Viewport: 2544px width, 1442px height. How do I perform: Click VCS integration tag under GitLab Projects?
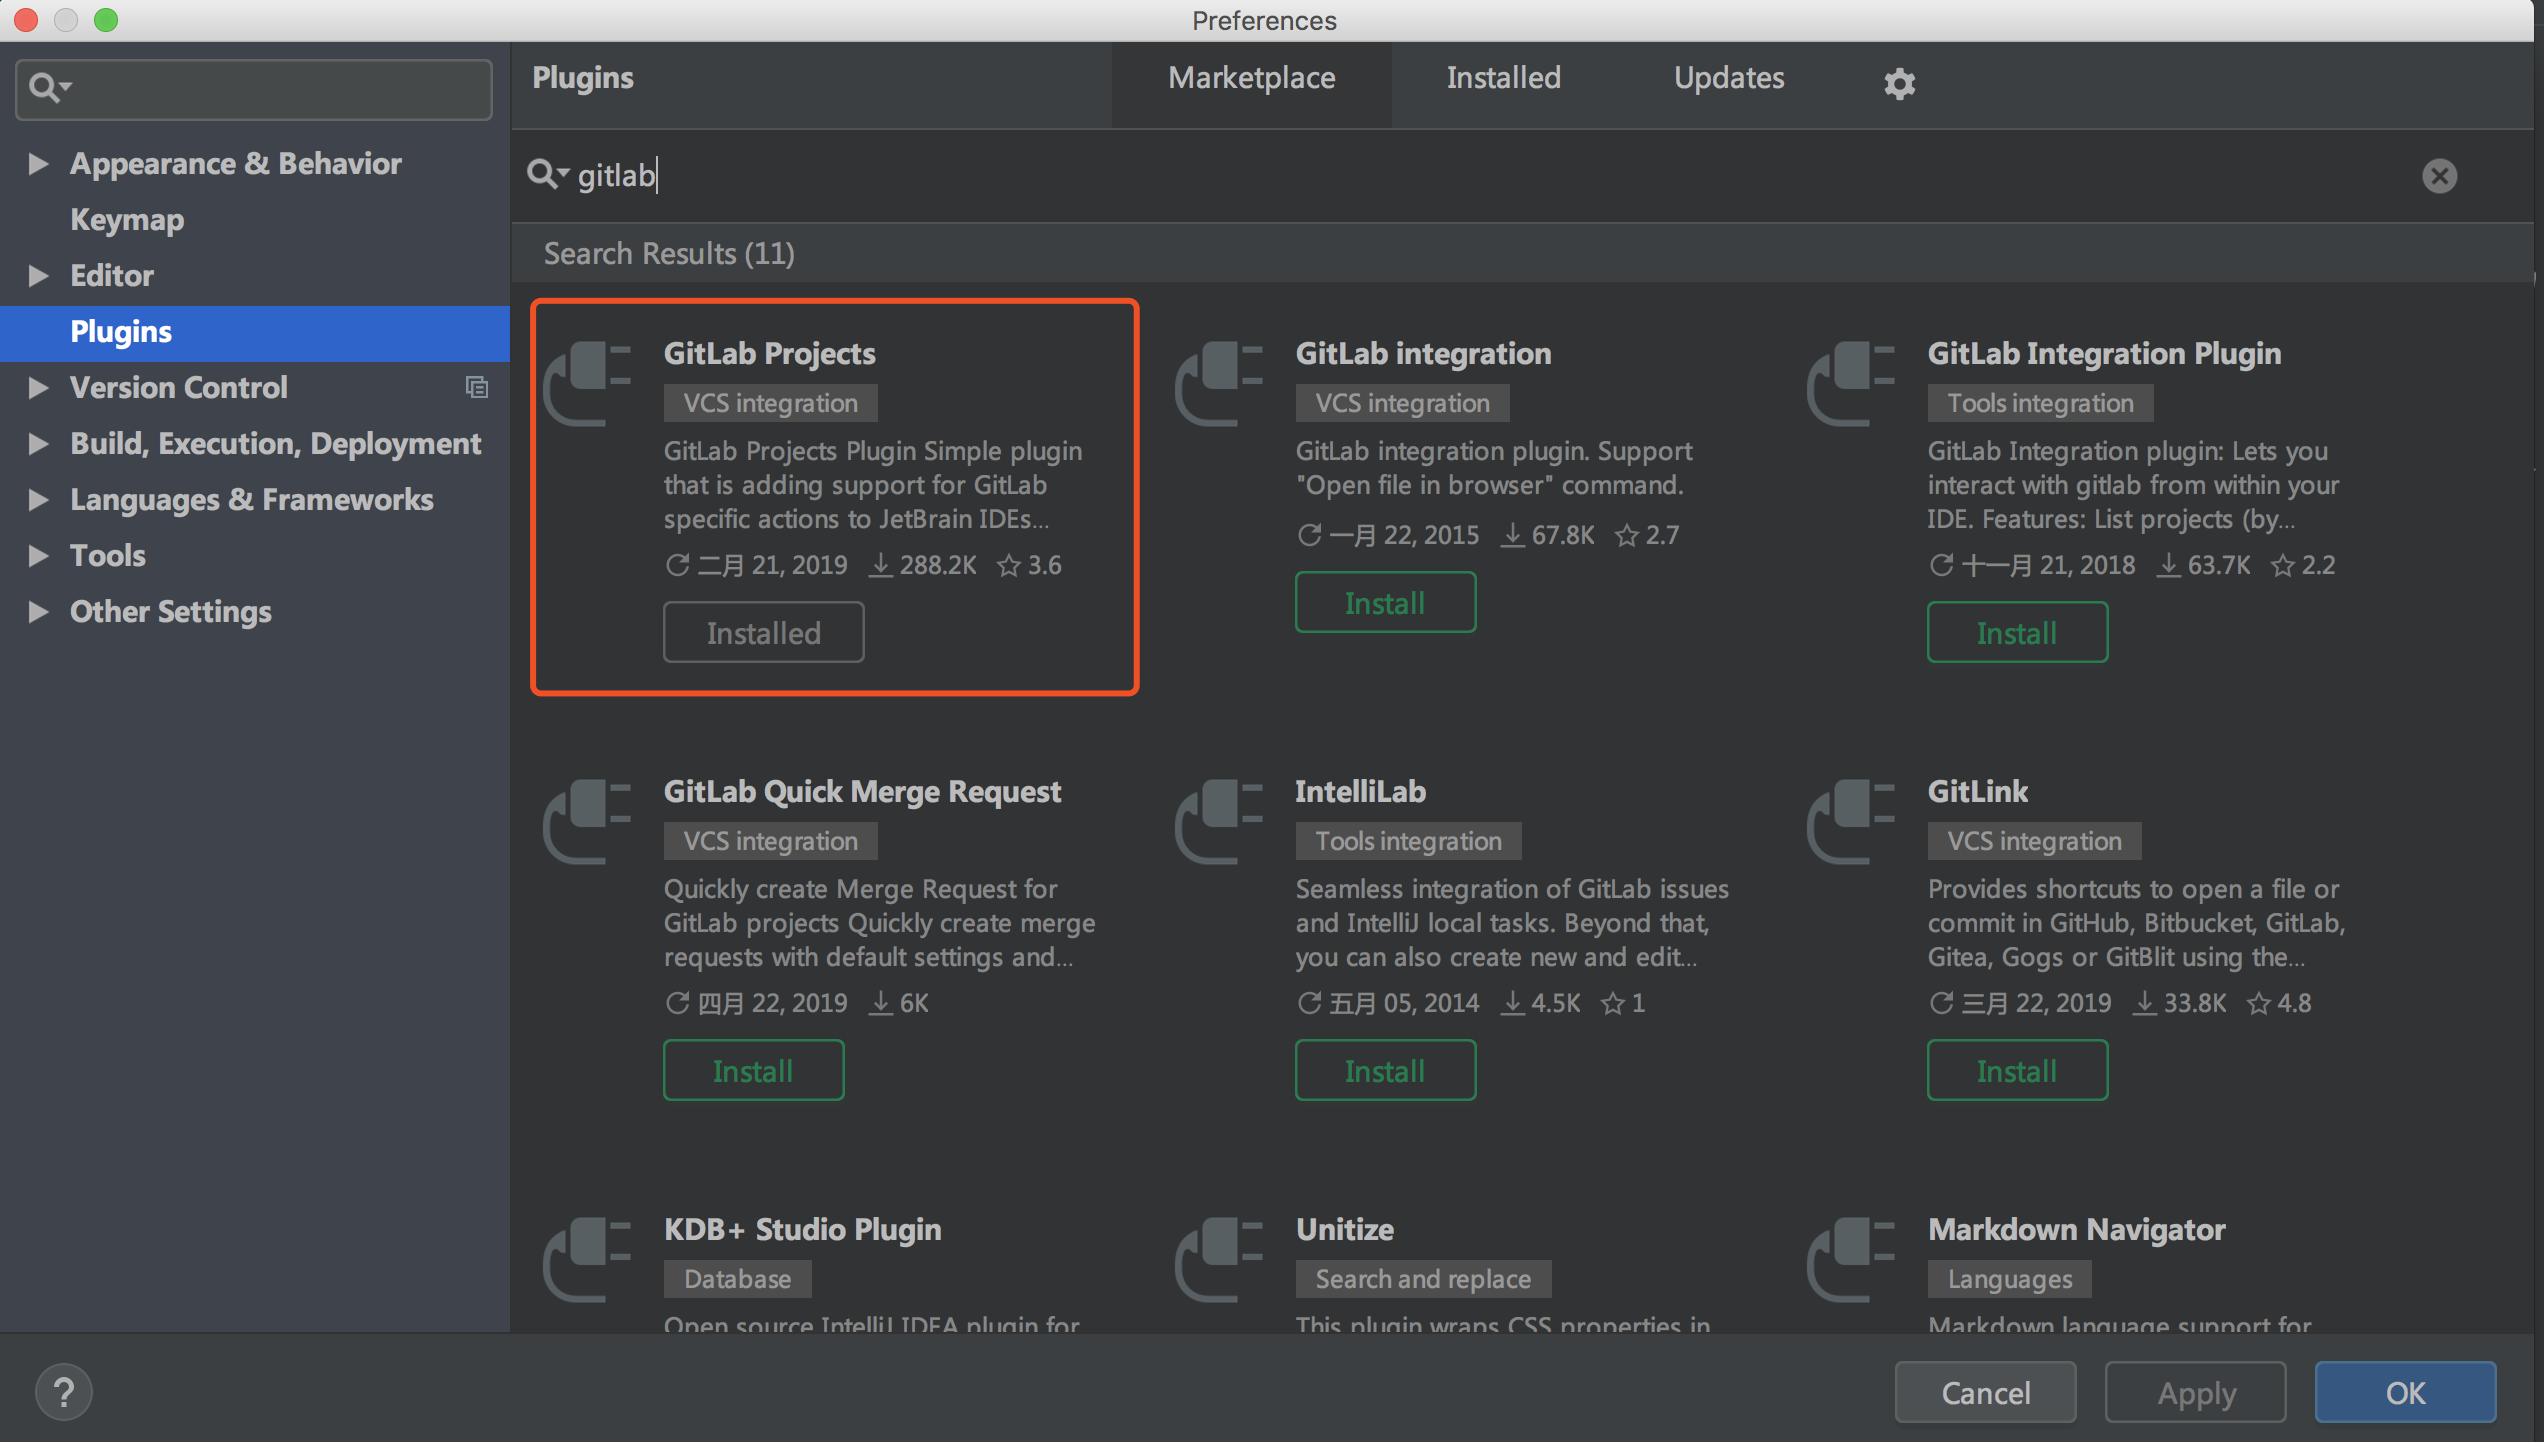point(770,403)
